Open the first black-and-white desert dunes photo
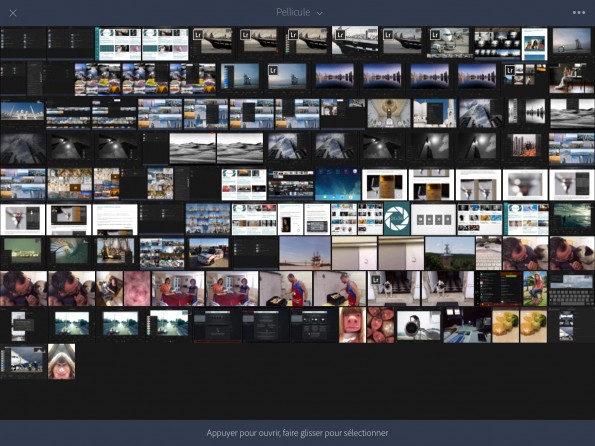 [x=192, y=148]
